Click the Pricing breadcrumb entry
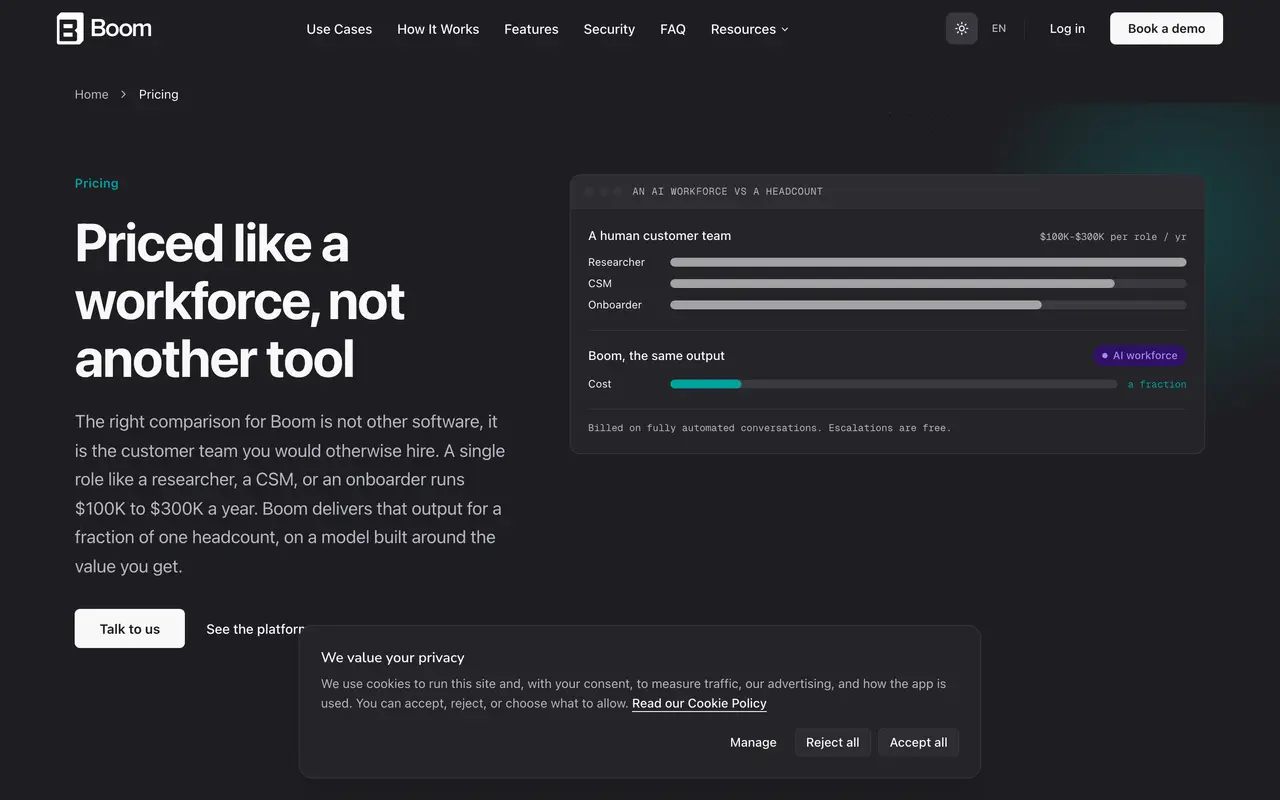This screenshot has width=1280, height=800. [158, 94]
